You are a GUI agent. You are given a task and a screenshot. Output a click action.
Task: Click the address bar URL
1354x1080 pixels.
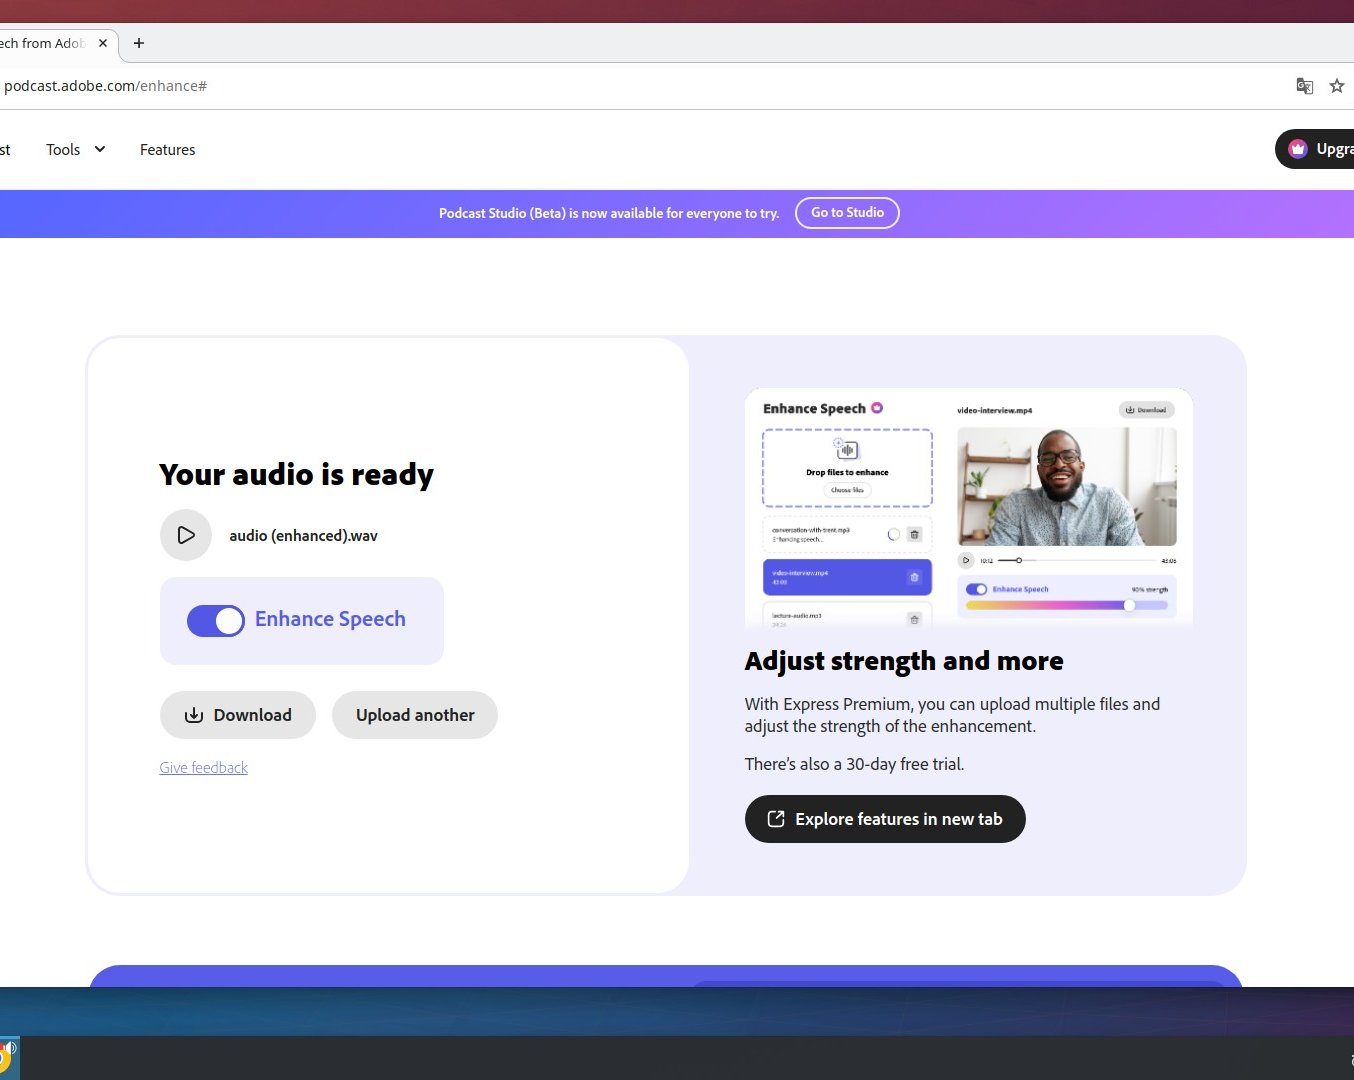(105, 86)
